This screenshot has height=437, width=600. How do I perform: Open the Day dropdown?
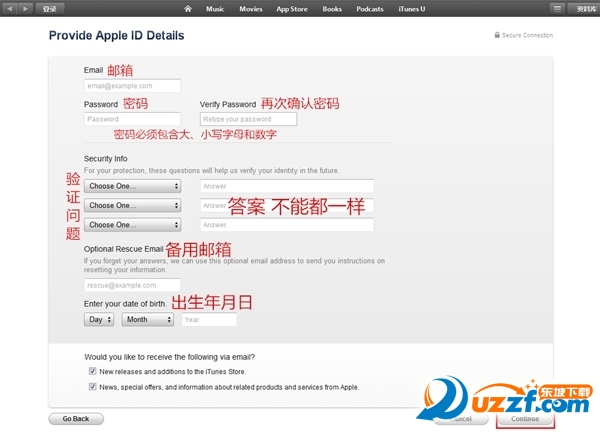tap(99, 320)
